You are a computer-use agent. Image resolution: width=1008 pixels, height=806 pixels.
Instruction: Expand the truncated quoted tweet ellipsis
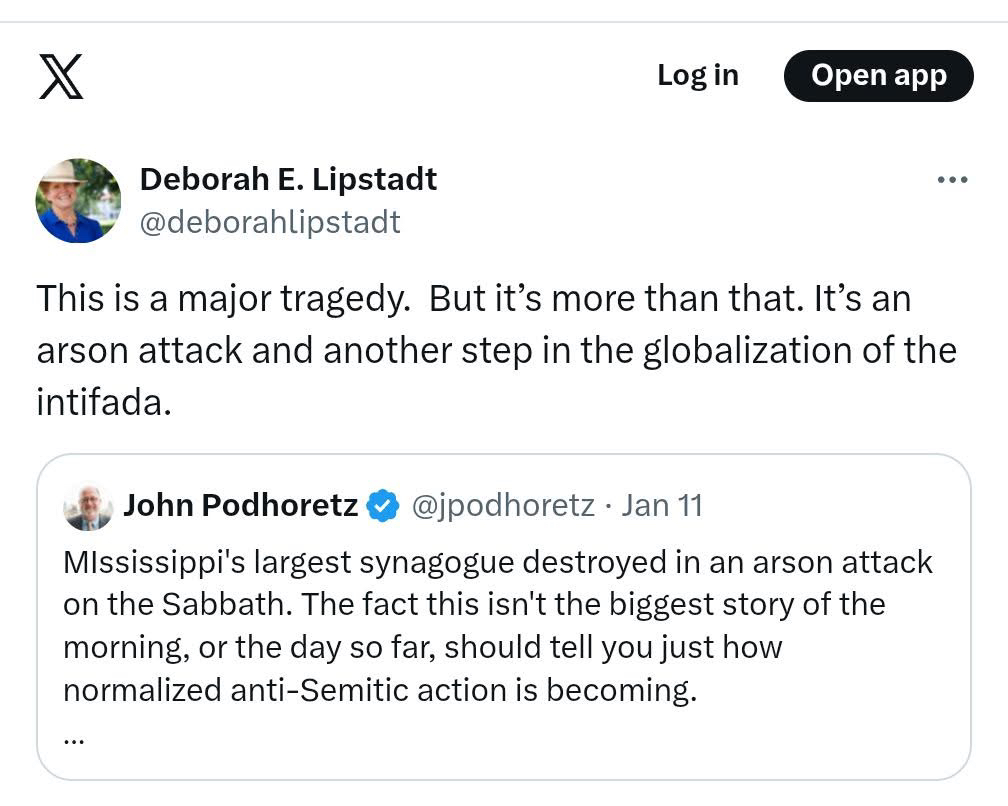[x=74, y=737]
